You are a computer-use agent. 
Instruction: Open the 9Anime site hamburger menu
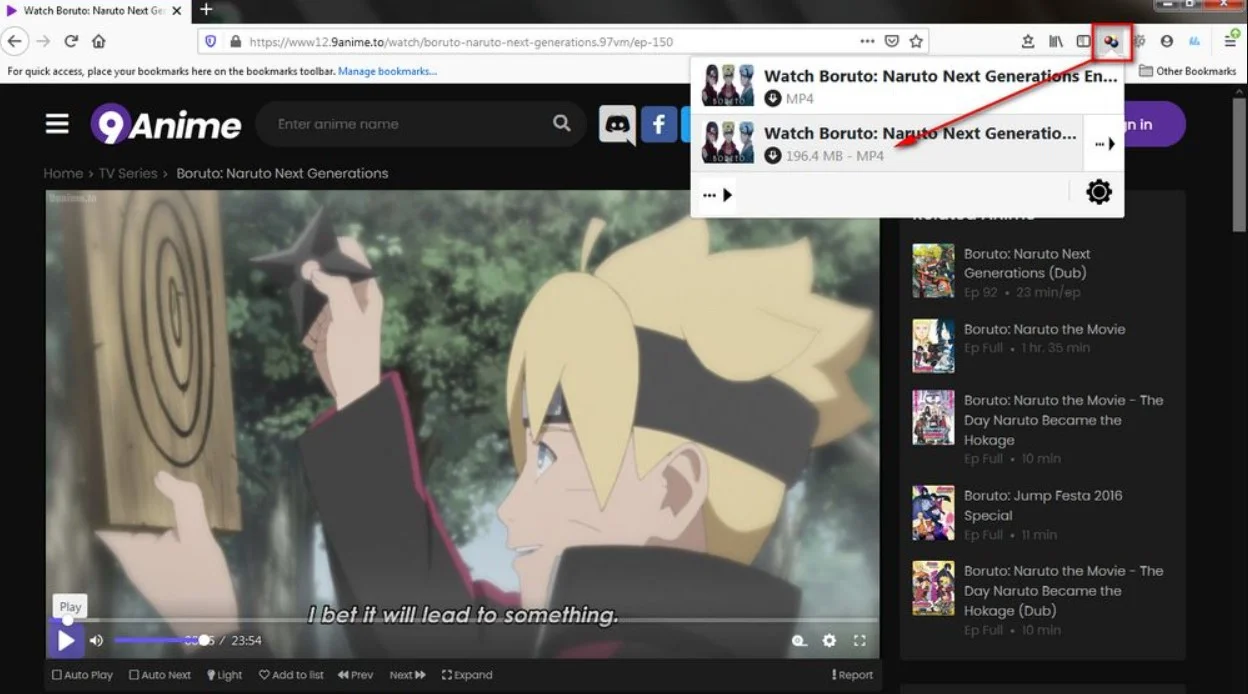[x=57, y=124]
